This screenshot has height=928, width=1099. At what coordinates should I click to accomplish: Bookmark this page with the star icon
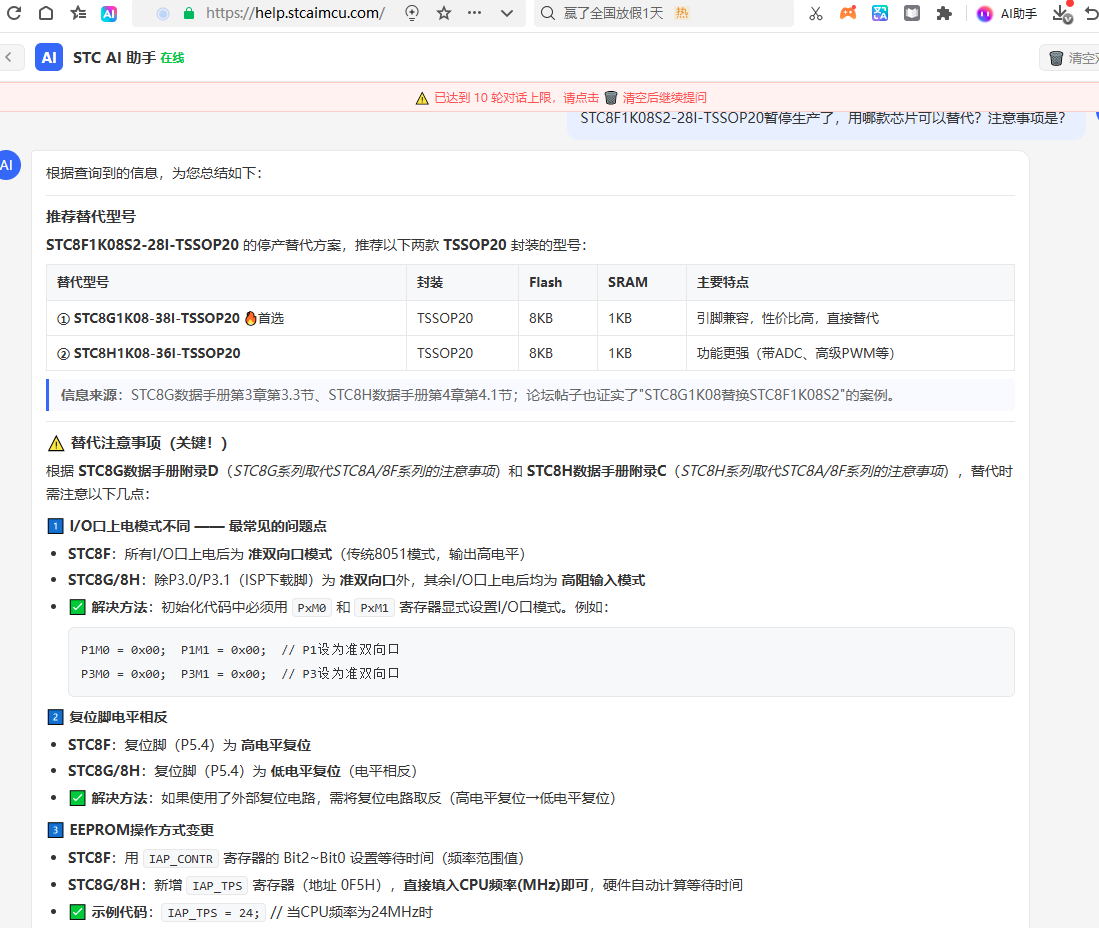click(x=444, y=13)
